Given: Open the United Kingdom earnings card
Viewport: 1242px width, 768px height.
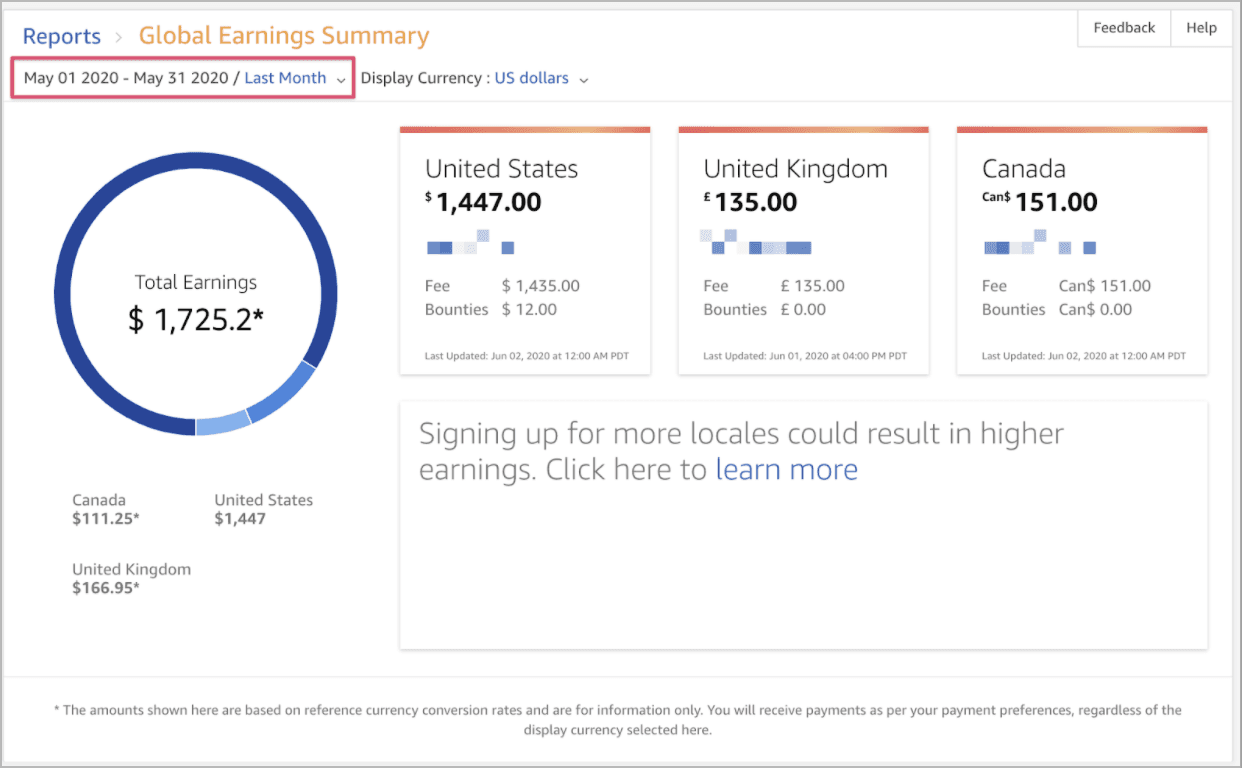Looking at the screenshot, I should 803,251.
